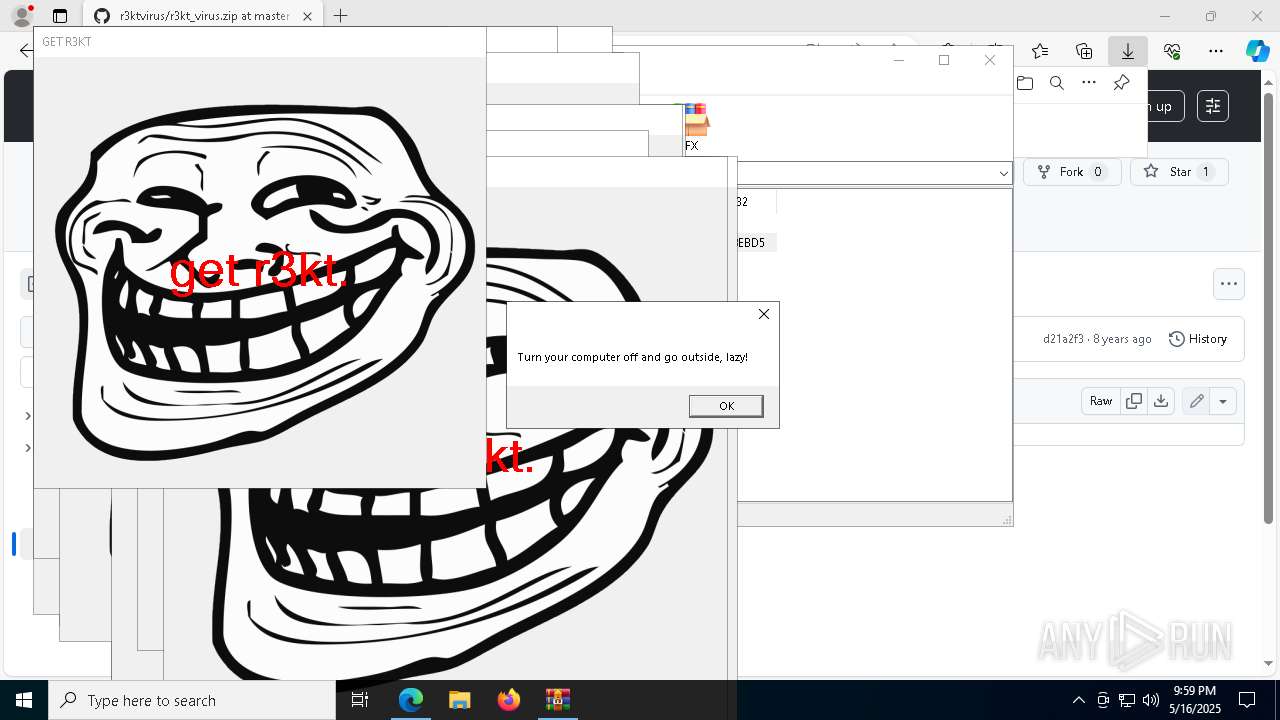The width and height of the screenshot is (1280, 720).
Task: Open the Windows Start menu
Action: pos(24,700)
